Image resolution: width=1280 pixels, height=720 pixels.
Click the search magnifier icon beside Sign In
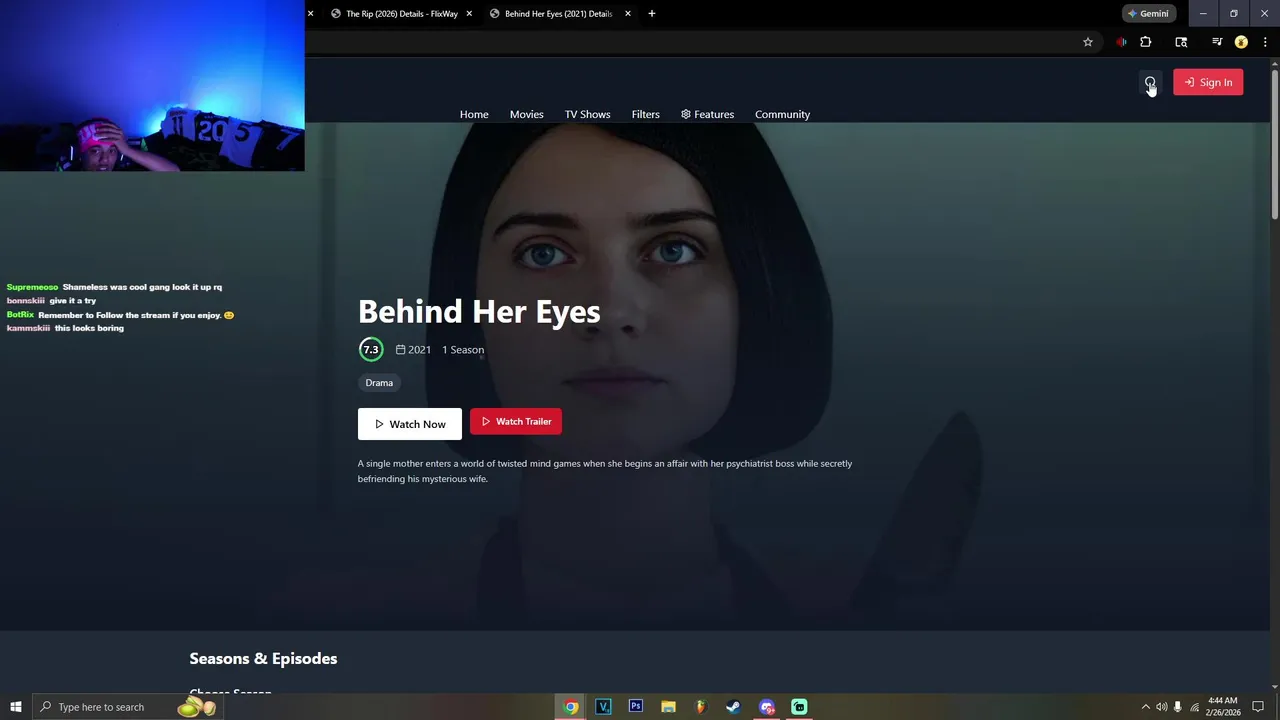(x=1150, y=82)
